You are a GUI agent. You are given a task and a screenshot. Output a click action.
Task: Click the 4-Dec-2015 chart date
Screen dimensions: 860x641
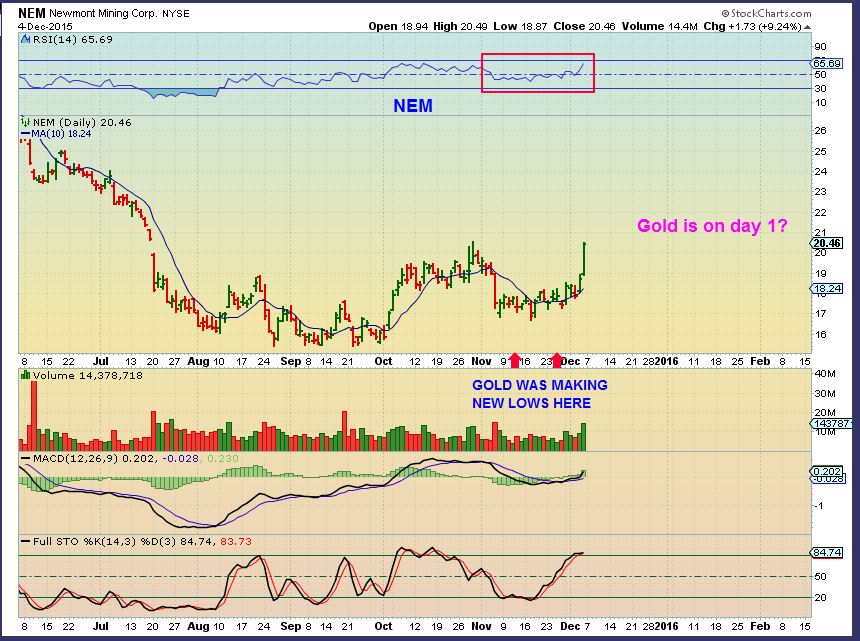click(45, 26)
